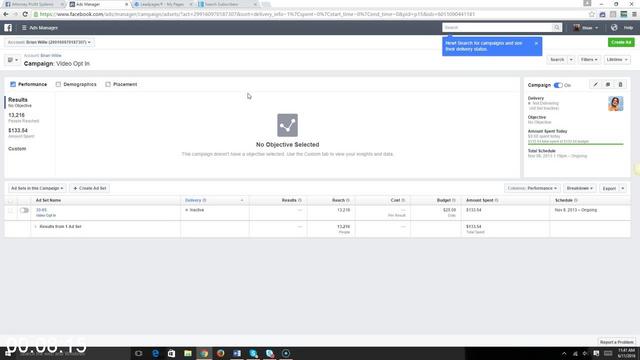Expand the arrow next to Search

[571, 60]
